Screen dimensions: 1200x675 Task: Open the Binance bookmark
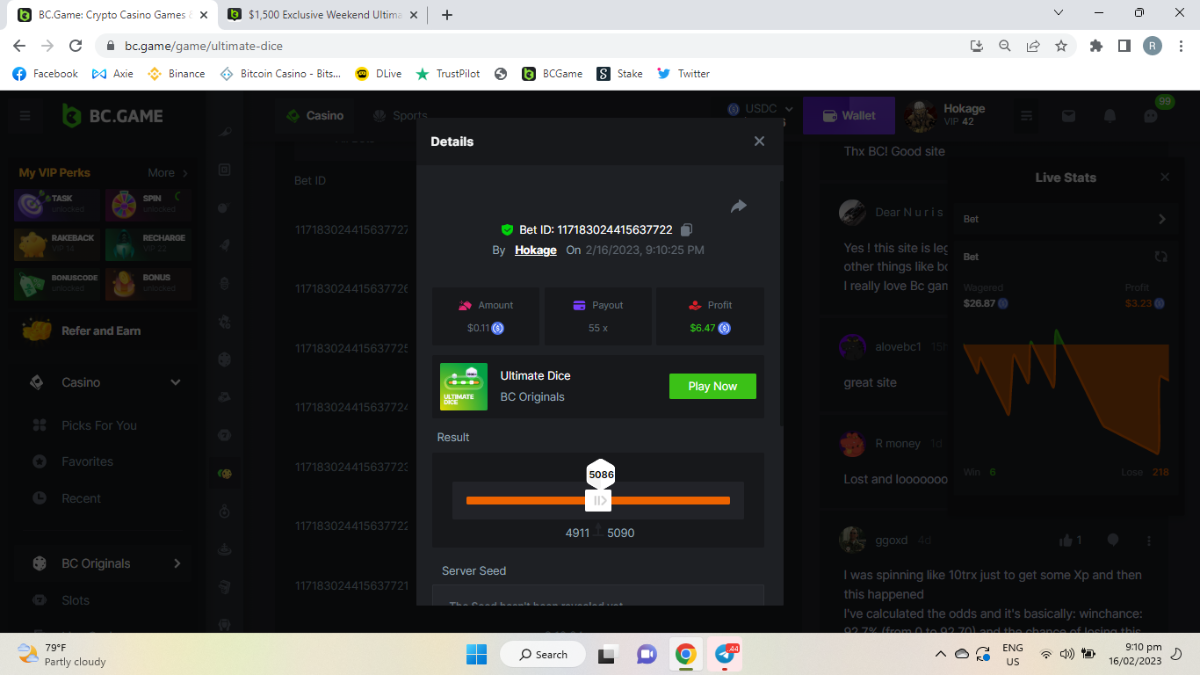[x=176, y=73]
